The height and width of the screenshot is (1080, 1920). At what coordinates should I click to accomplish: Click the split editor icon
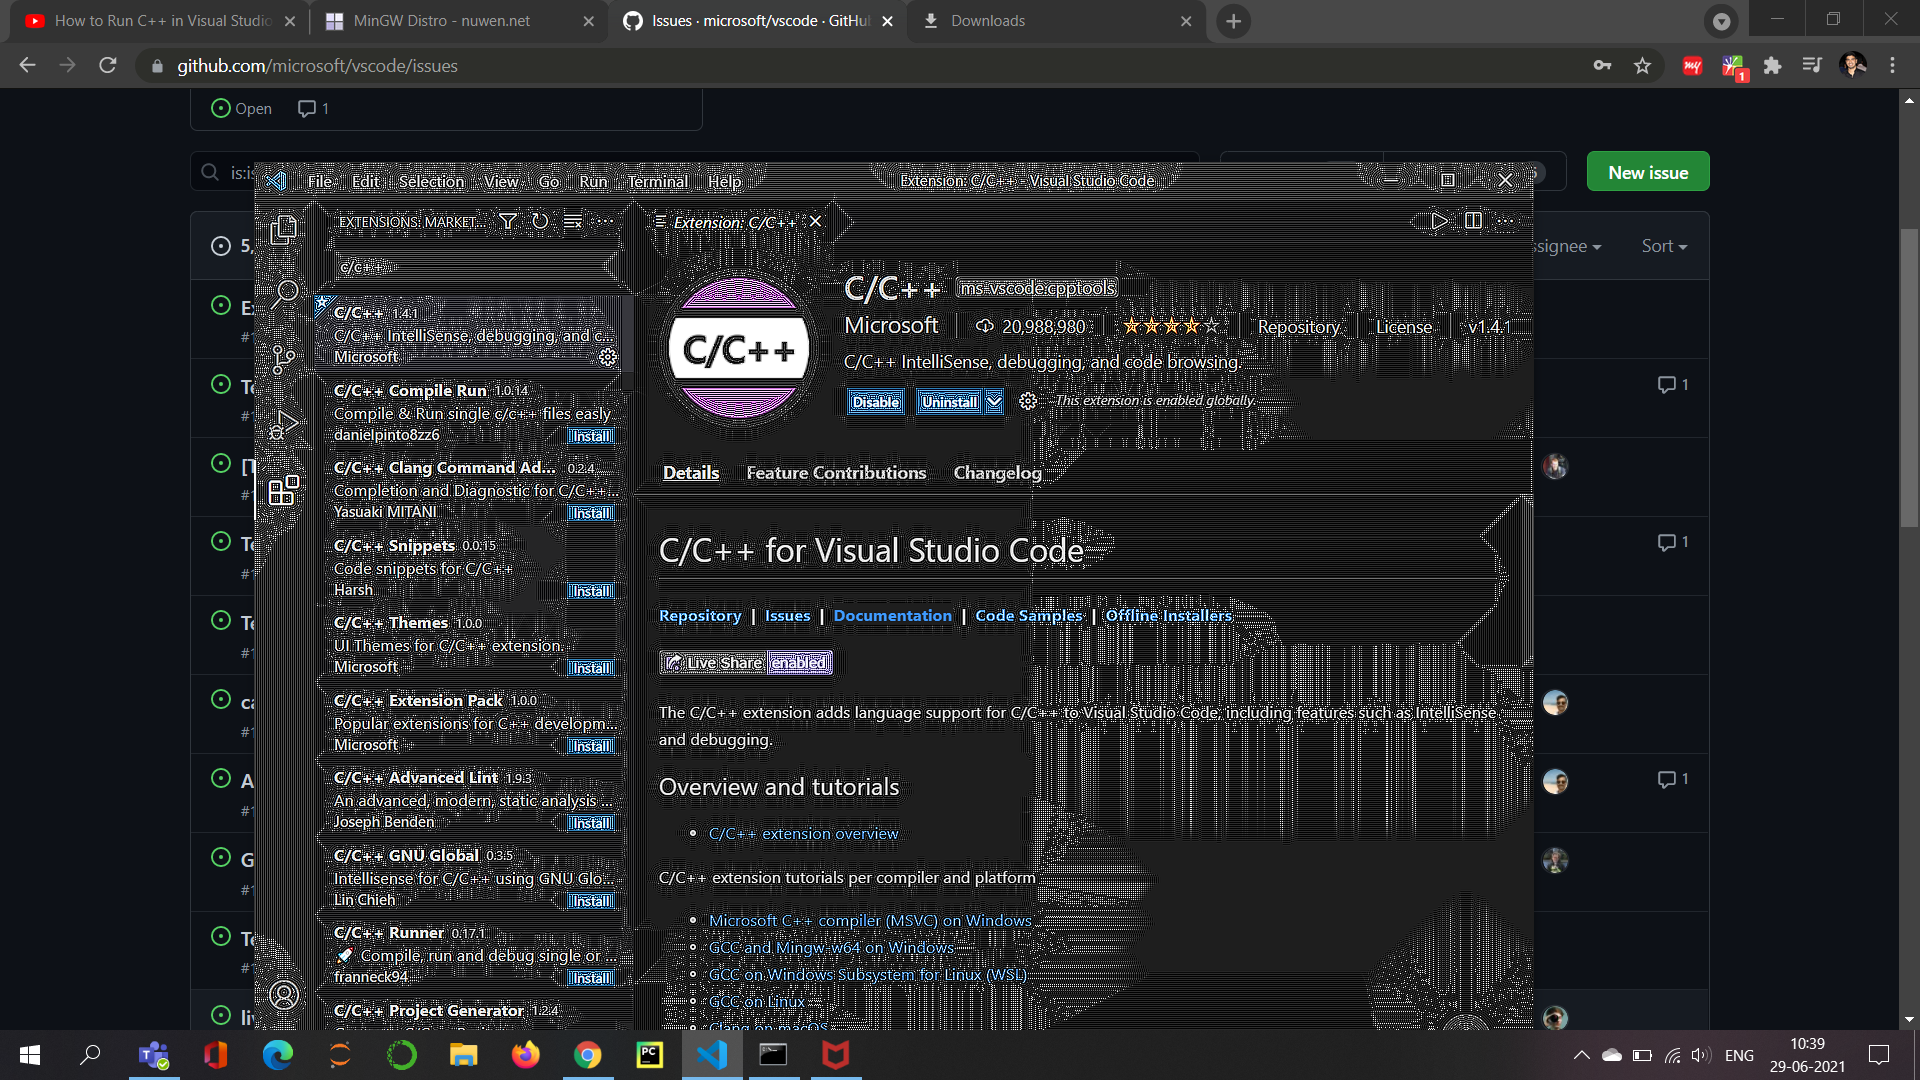point(1473,221)
